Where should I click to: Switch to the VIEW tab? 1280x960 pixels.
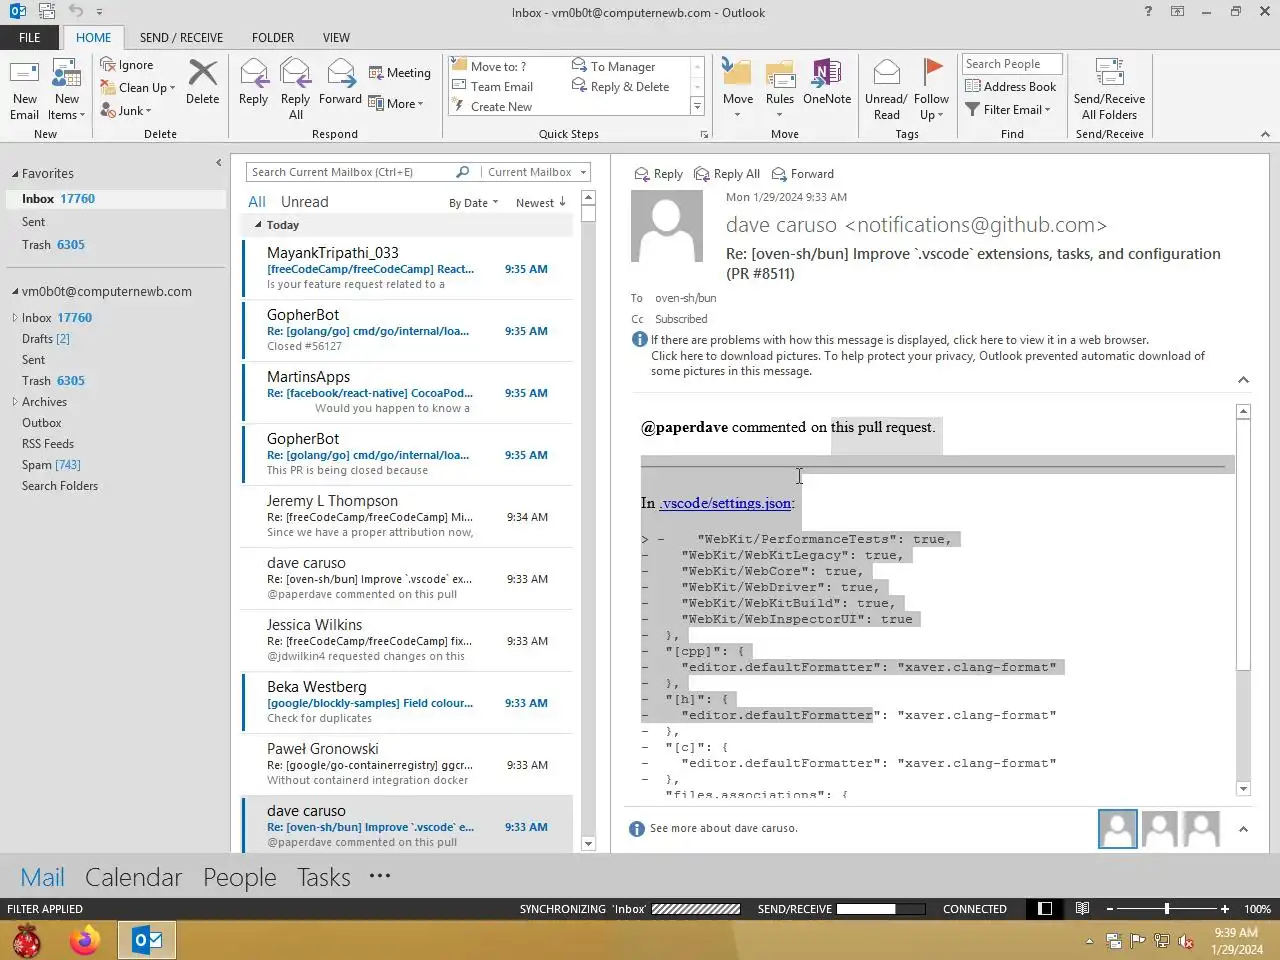click(x=336, y=38)
